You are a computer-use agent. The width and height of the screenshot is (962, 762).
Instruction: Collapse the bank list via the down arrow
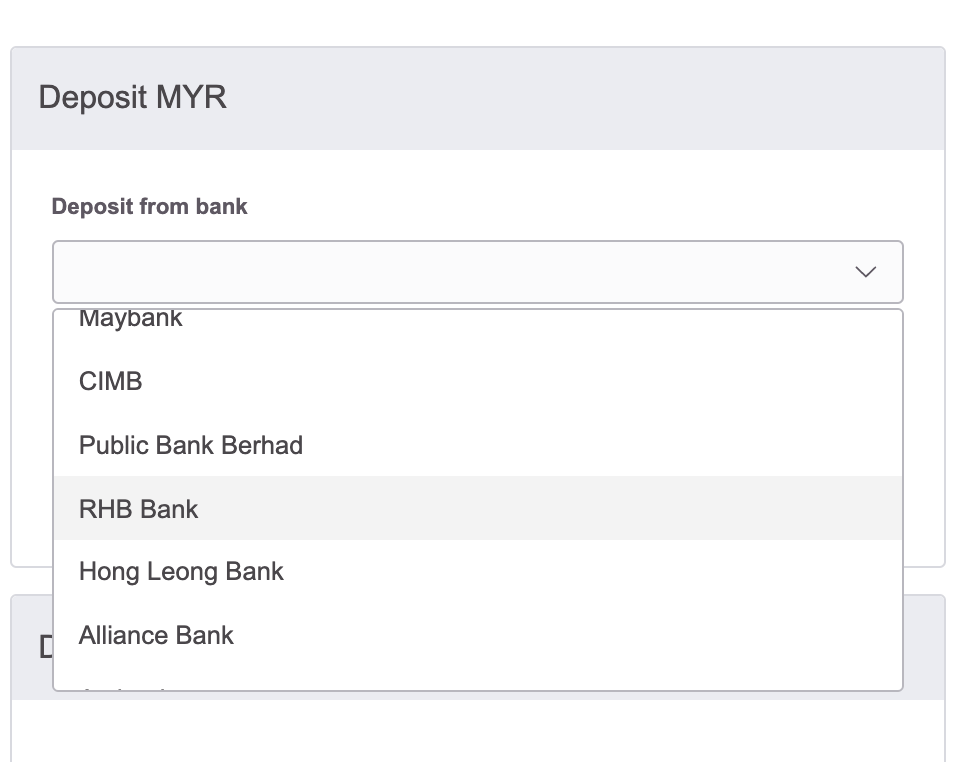coord(865,272)
